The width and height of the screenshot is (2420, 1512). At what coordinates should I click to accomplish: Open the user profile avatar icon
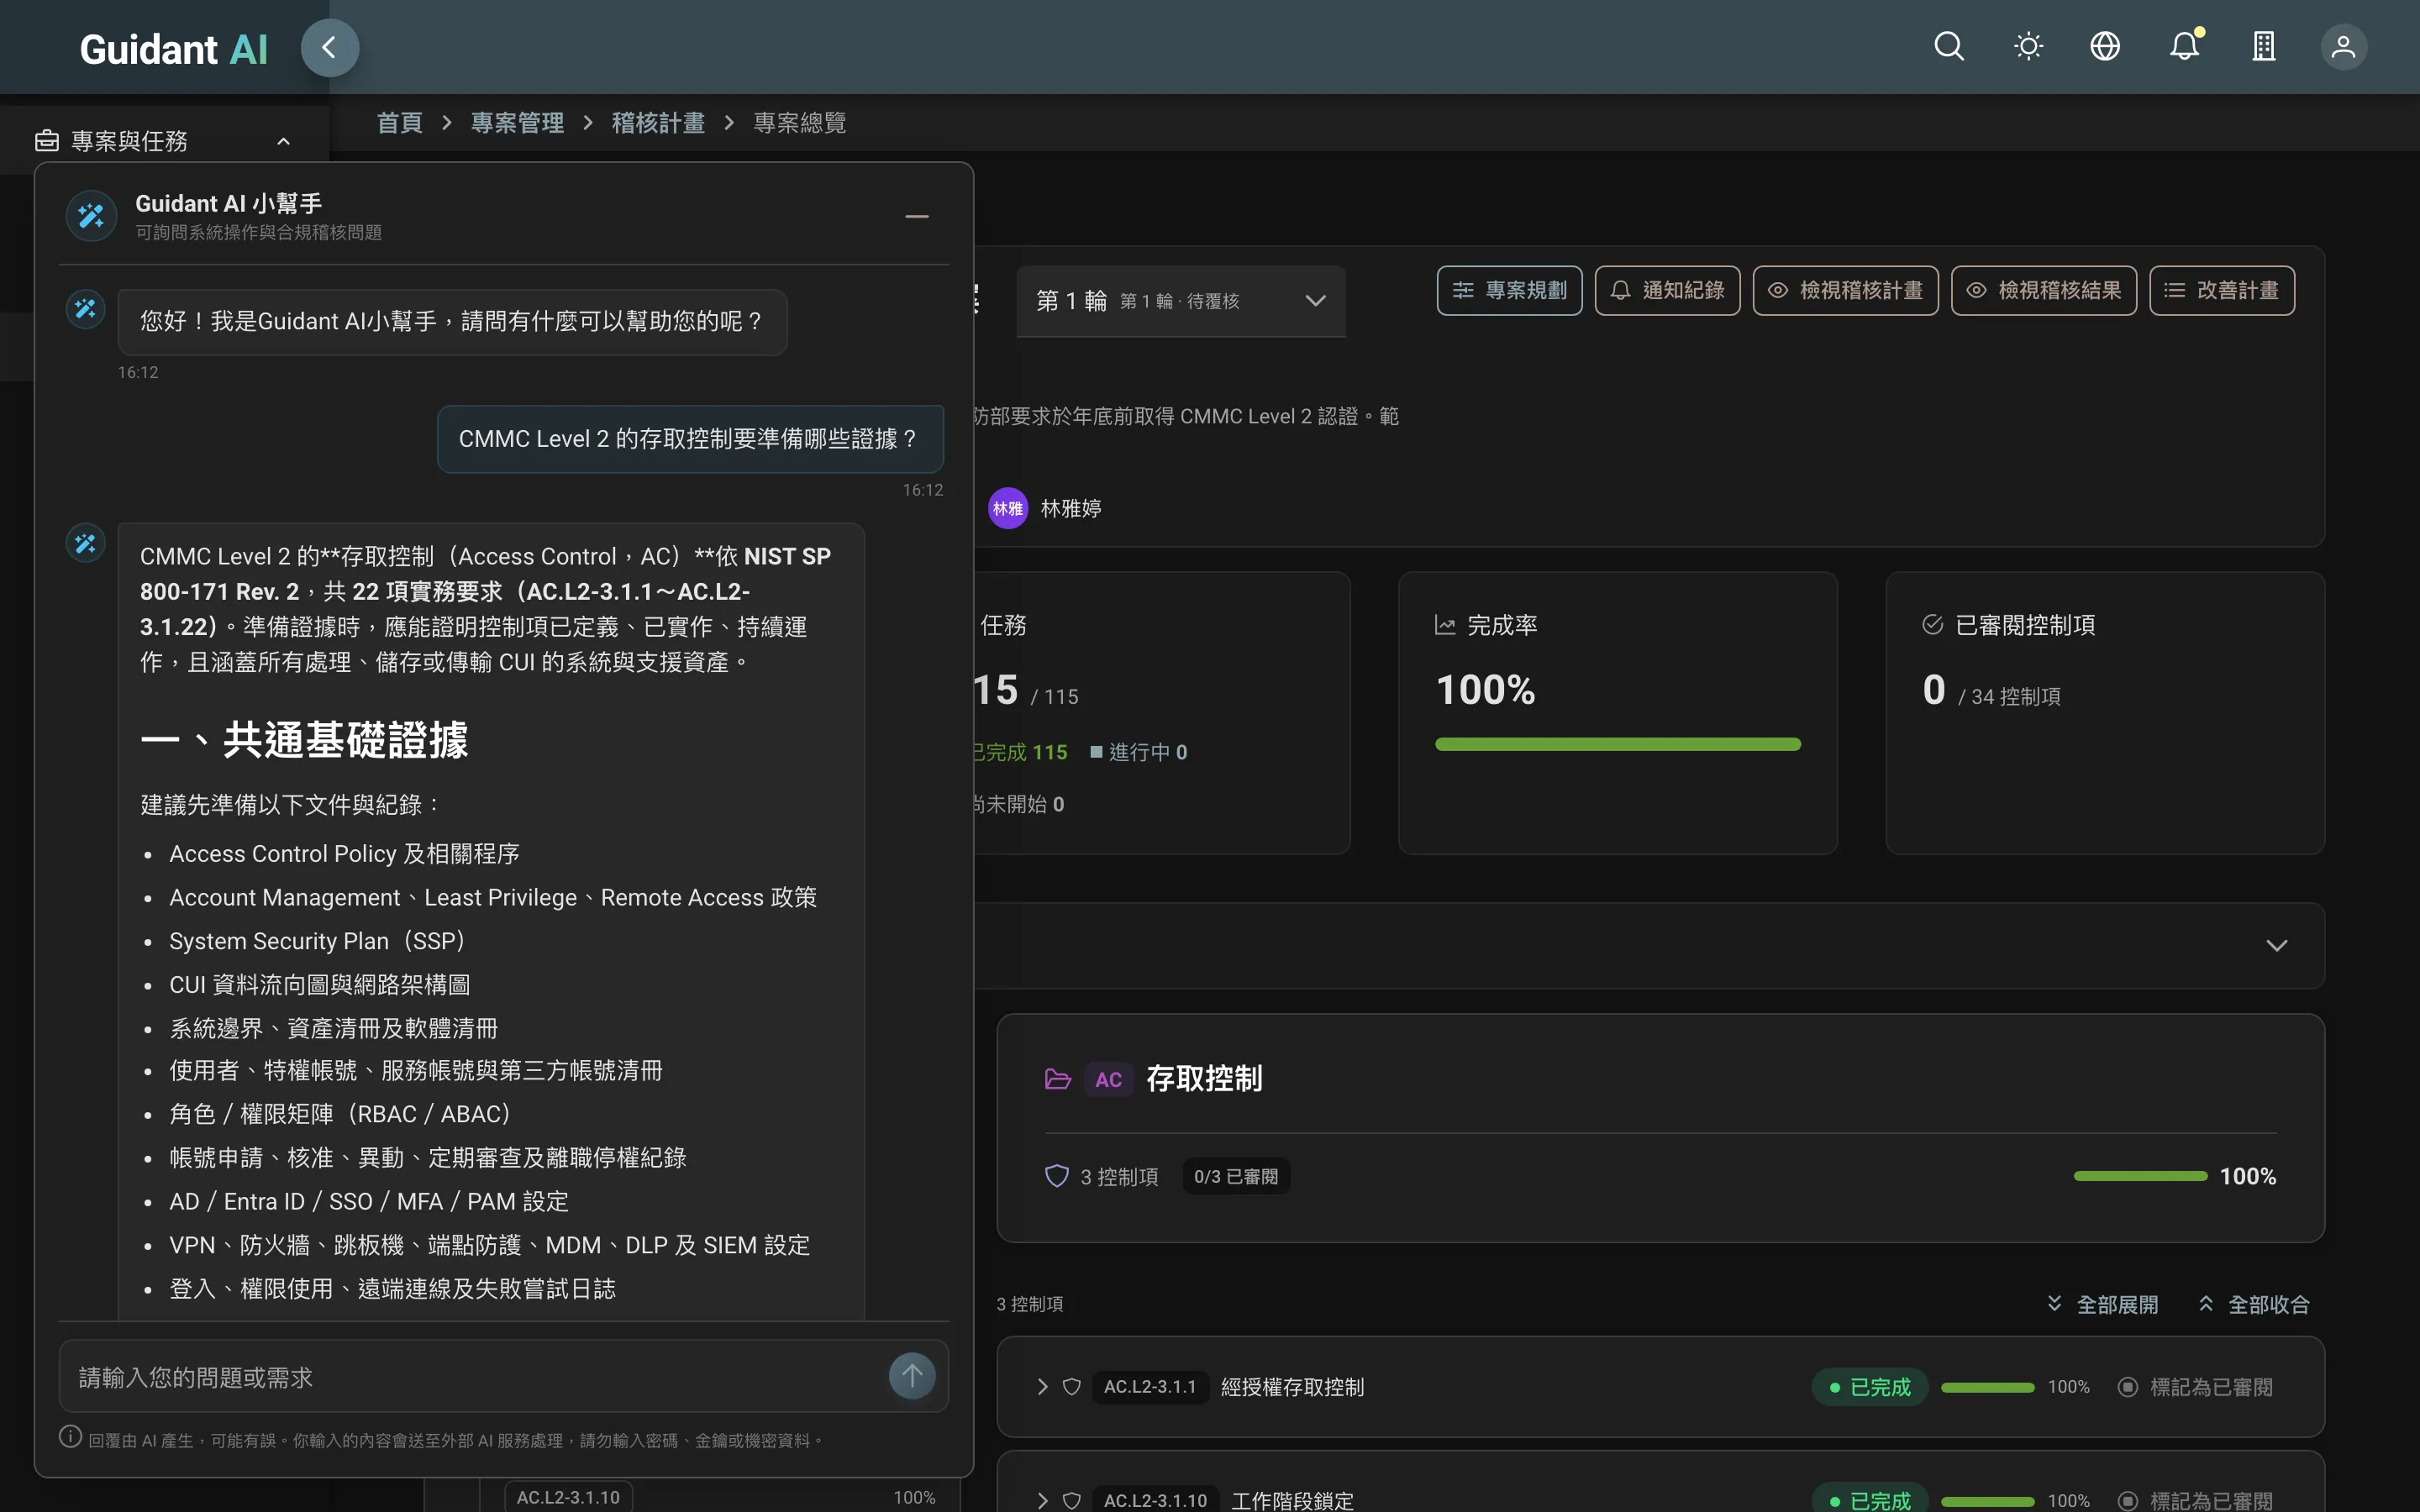2343,47
